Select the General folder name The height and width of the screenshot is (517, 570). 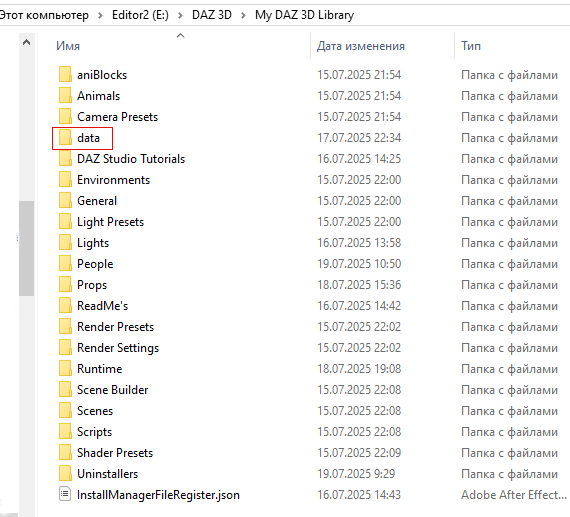97,201
